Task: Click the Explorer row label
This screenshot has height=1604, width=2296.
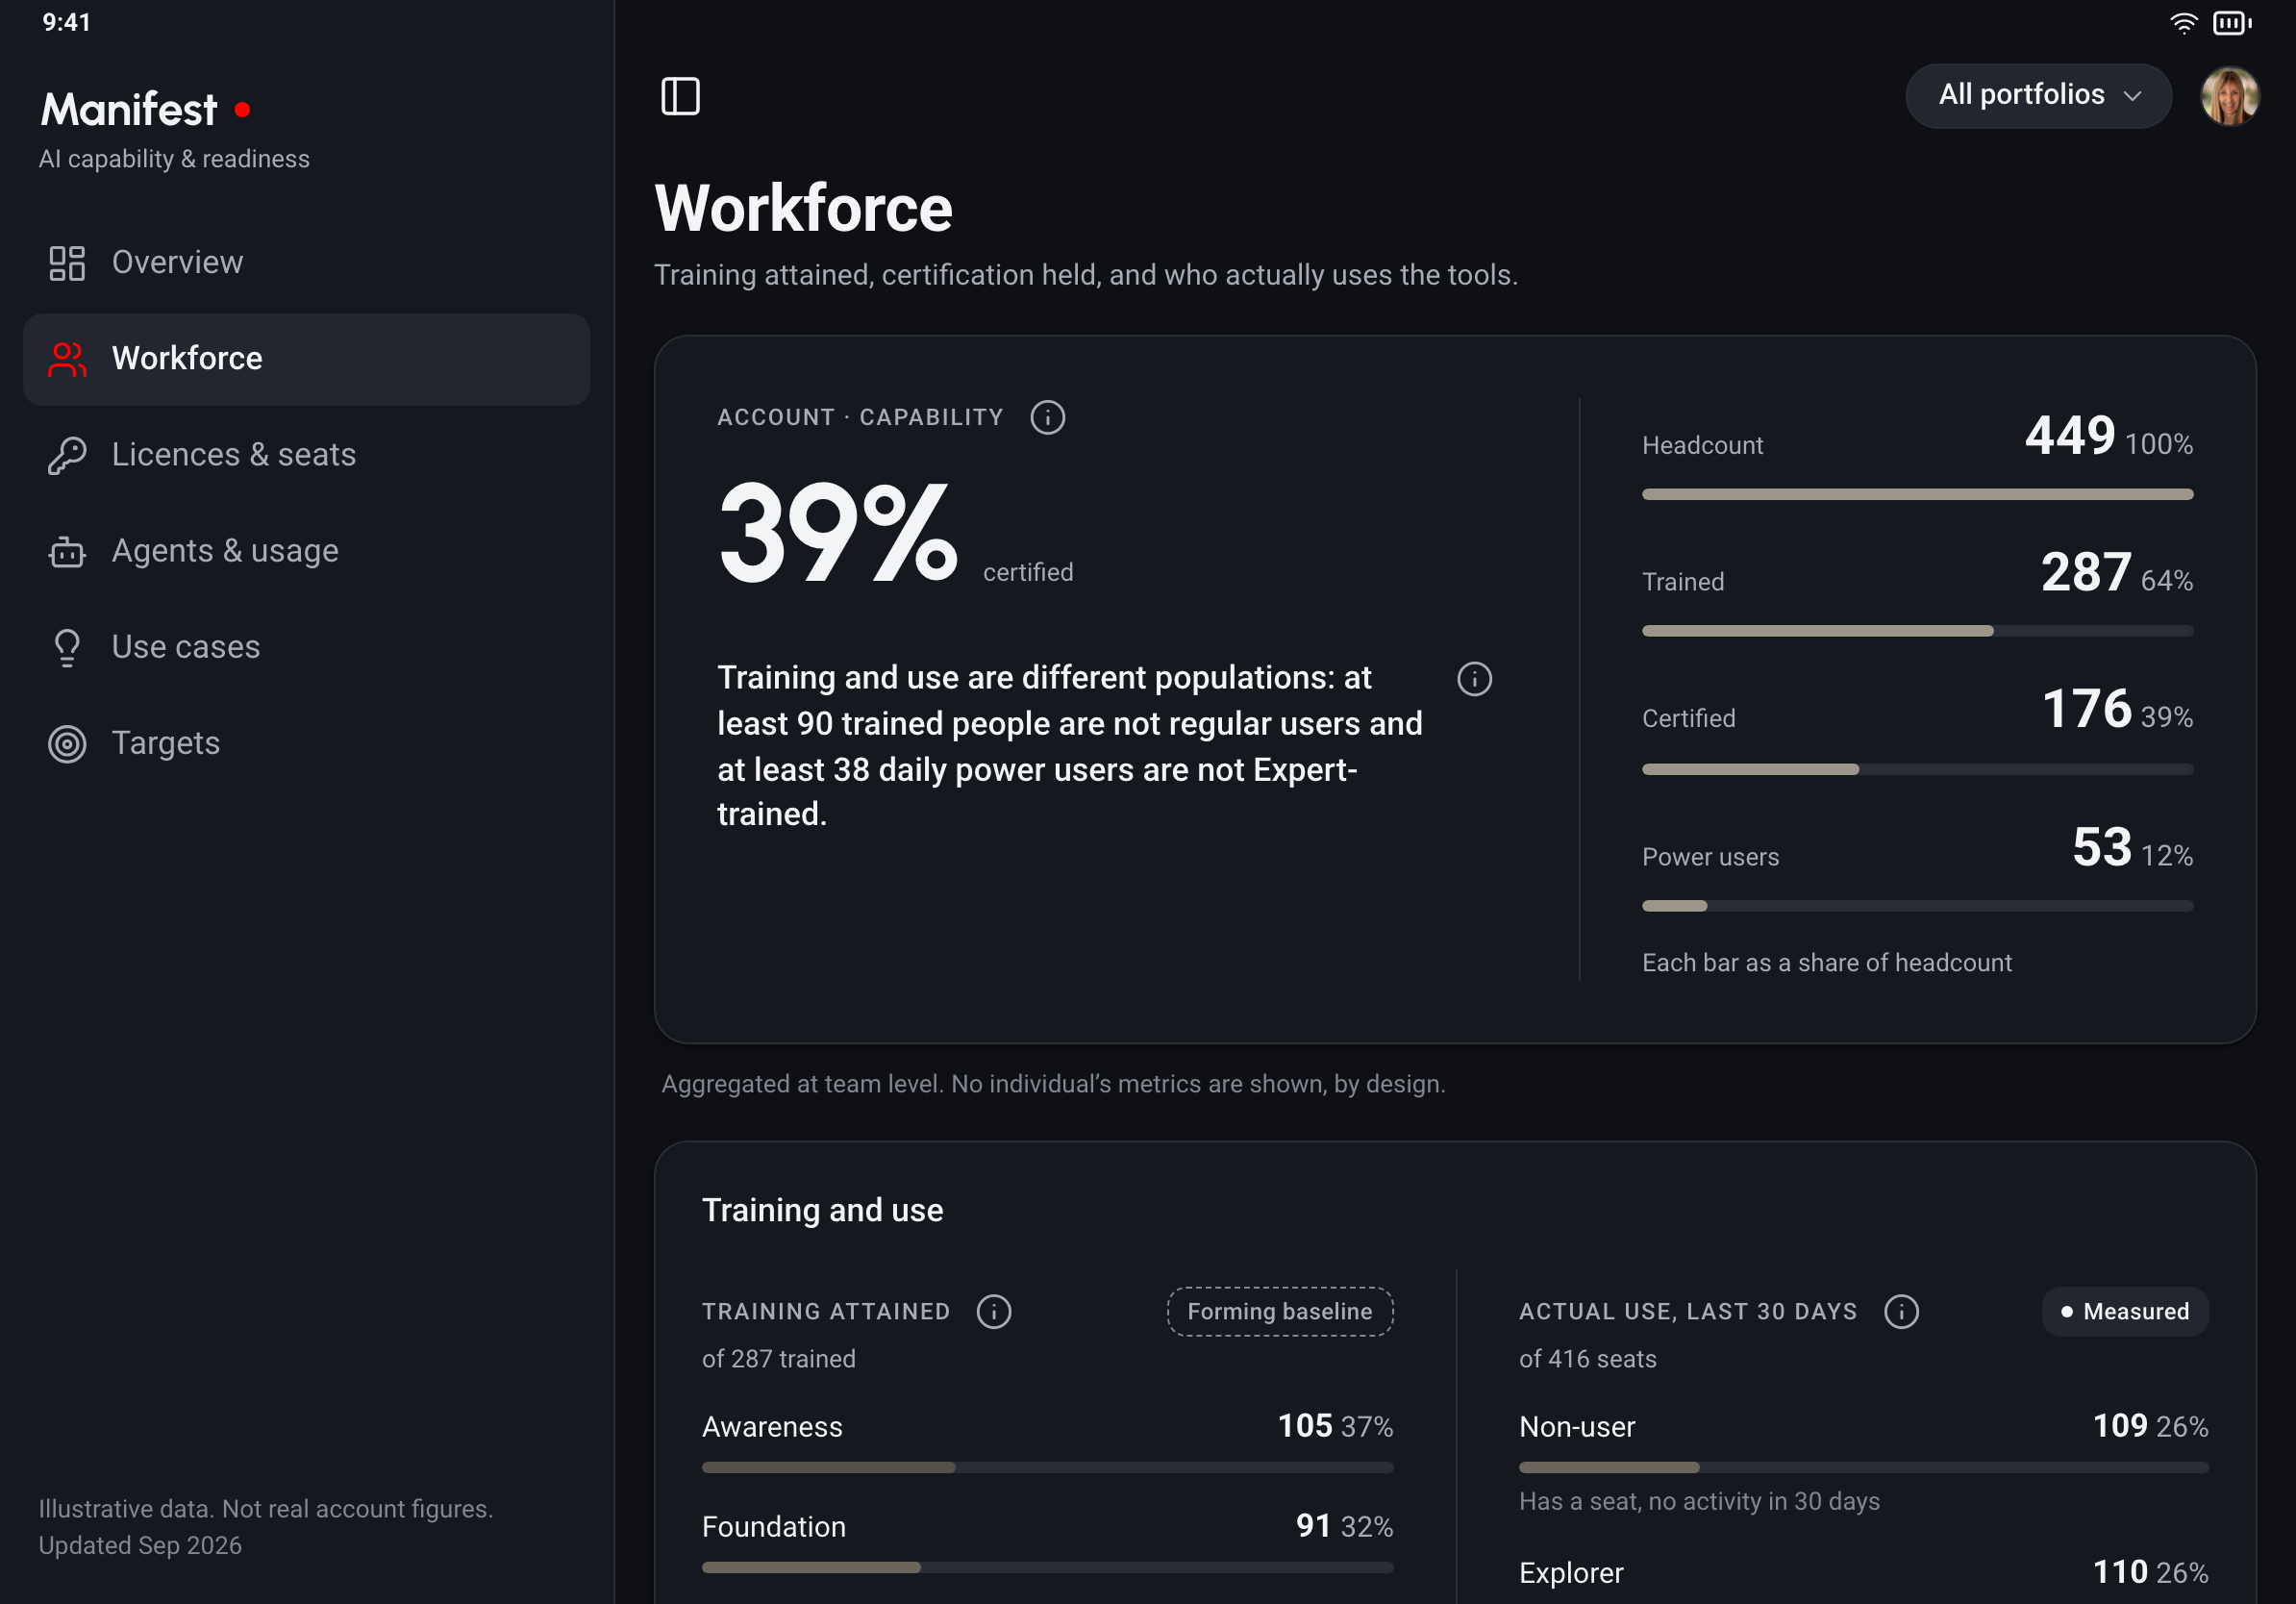Action: click(1571, 1573)
